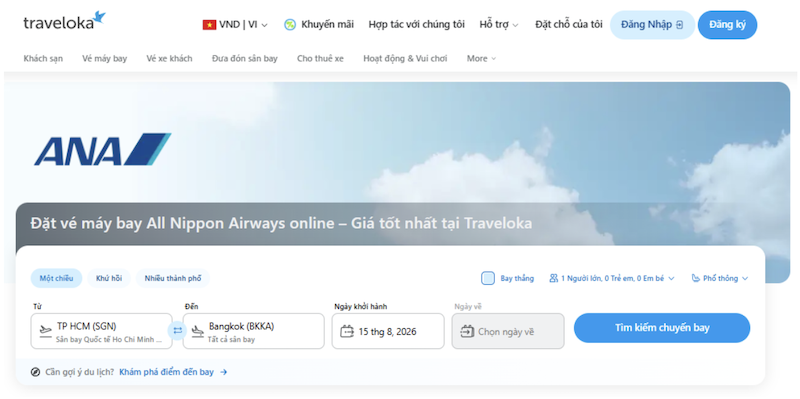Open VND | VI currency language dropdown
The image size is (800, 399).
pyautogui.click(x=235, y=24)
